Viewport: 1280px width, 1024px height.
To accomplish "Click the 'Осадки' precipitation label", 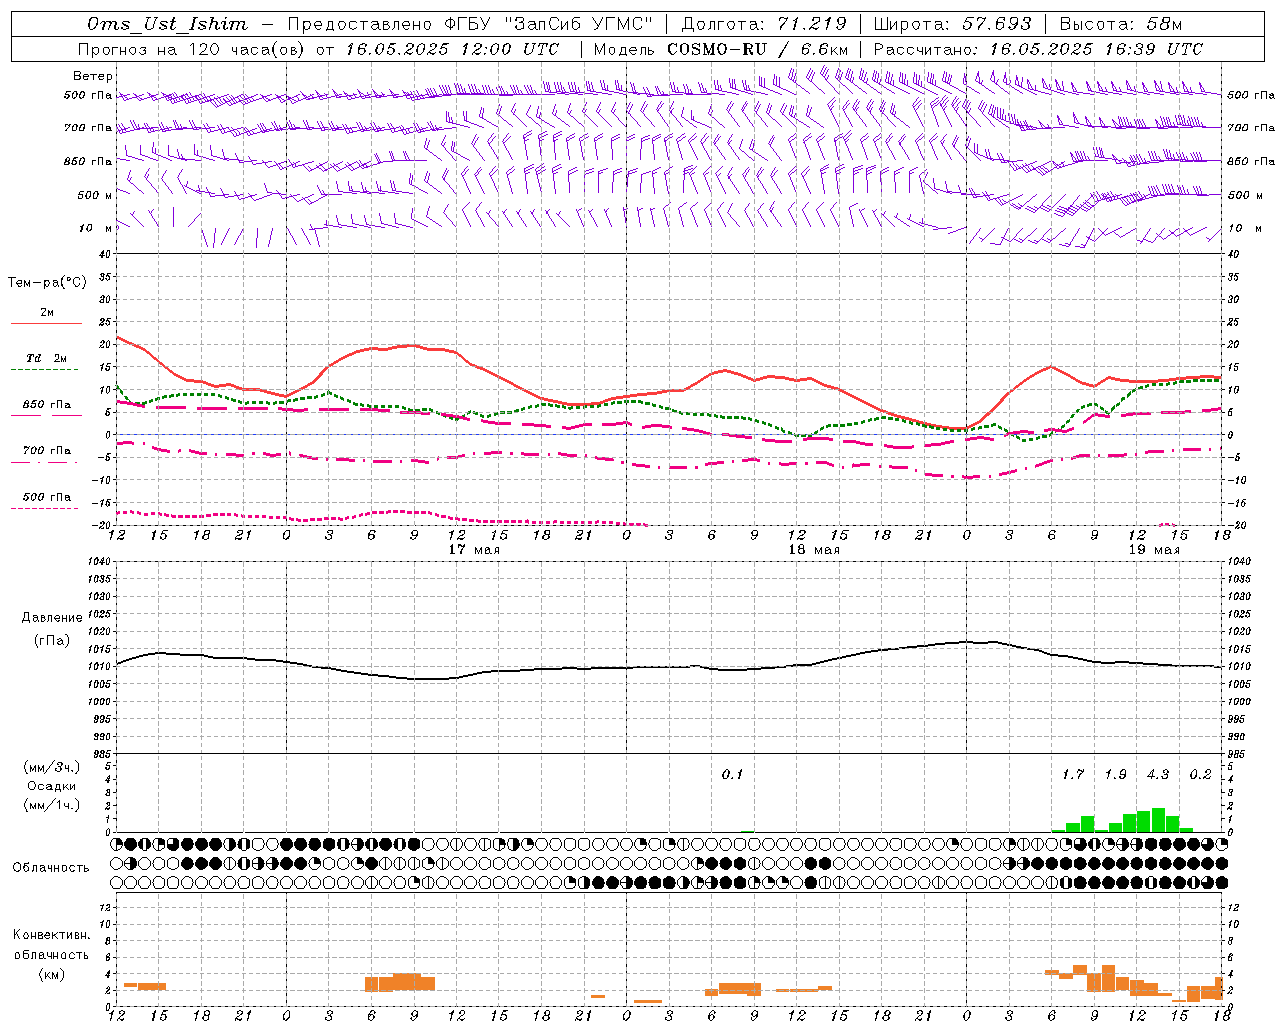I will (x=52, y=786).
